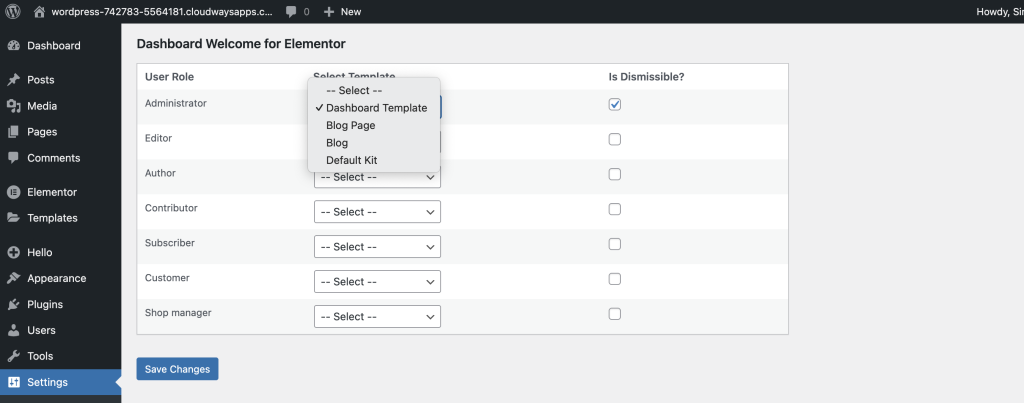1024x403 pixels.
Task: Open Elementor from the sidebar icon
Action: (13, 192)
